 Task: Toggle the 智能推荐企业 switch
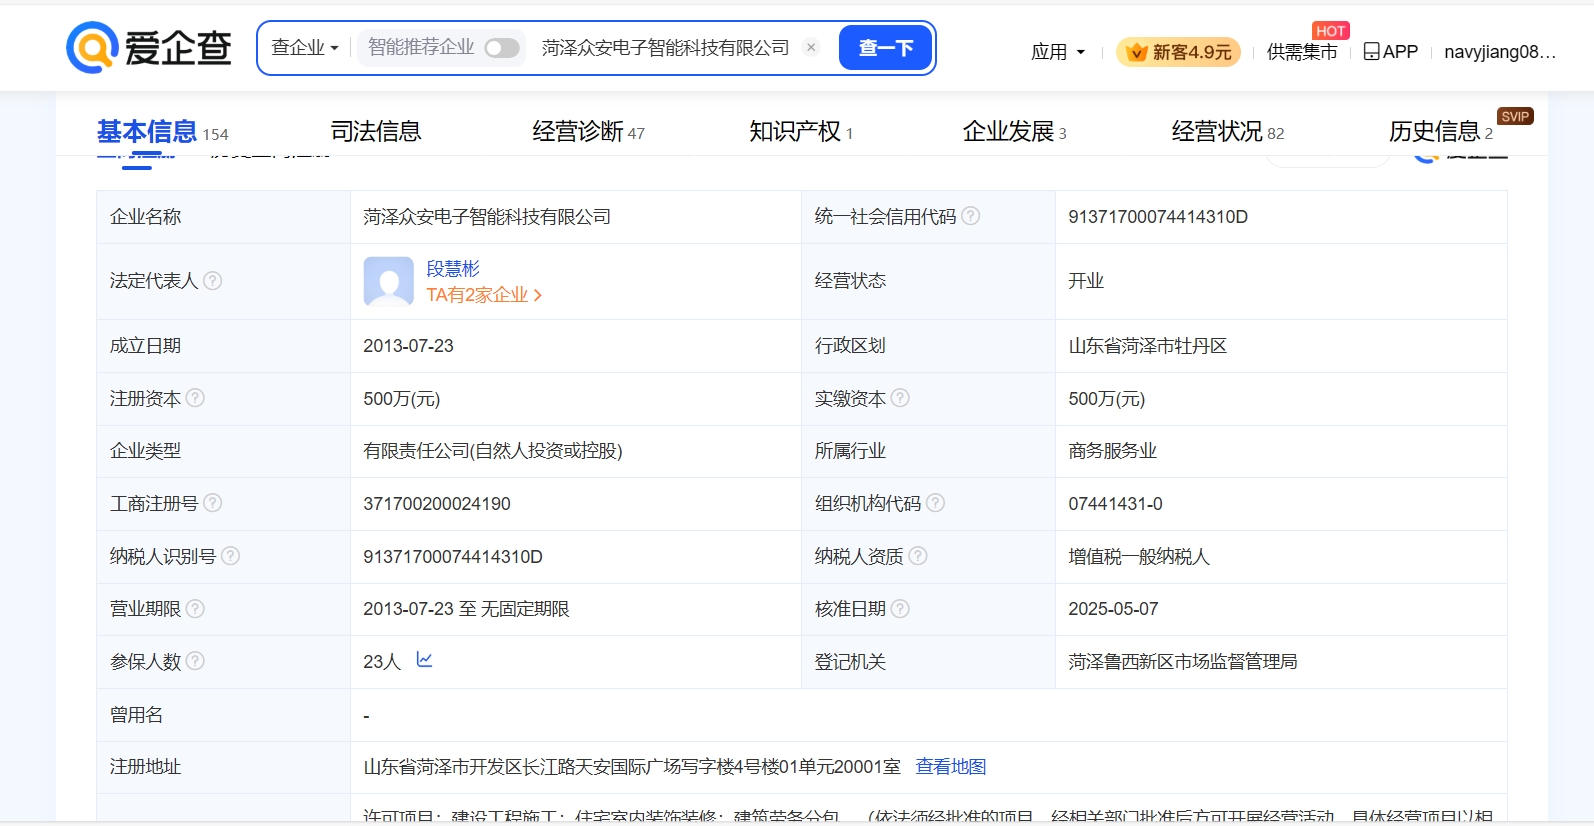tap(502, 48)
